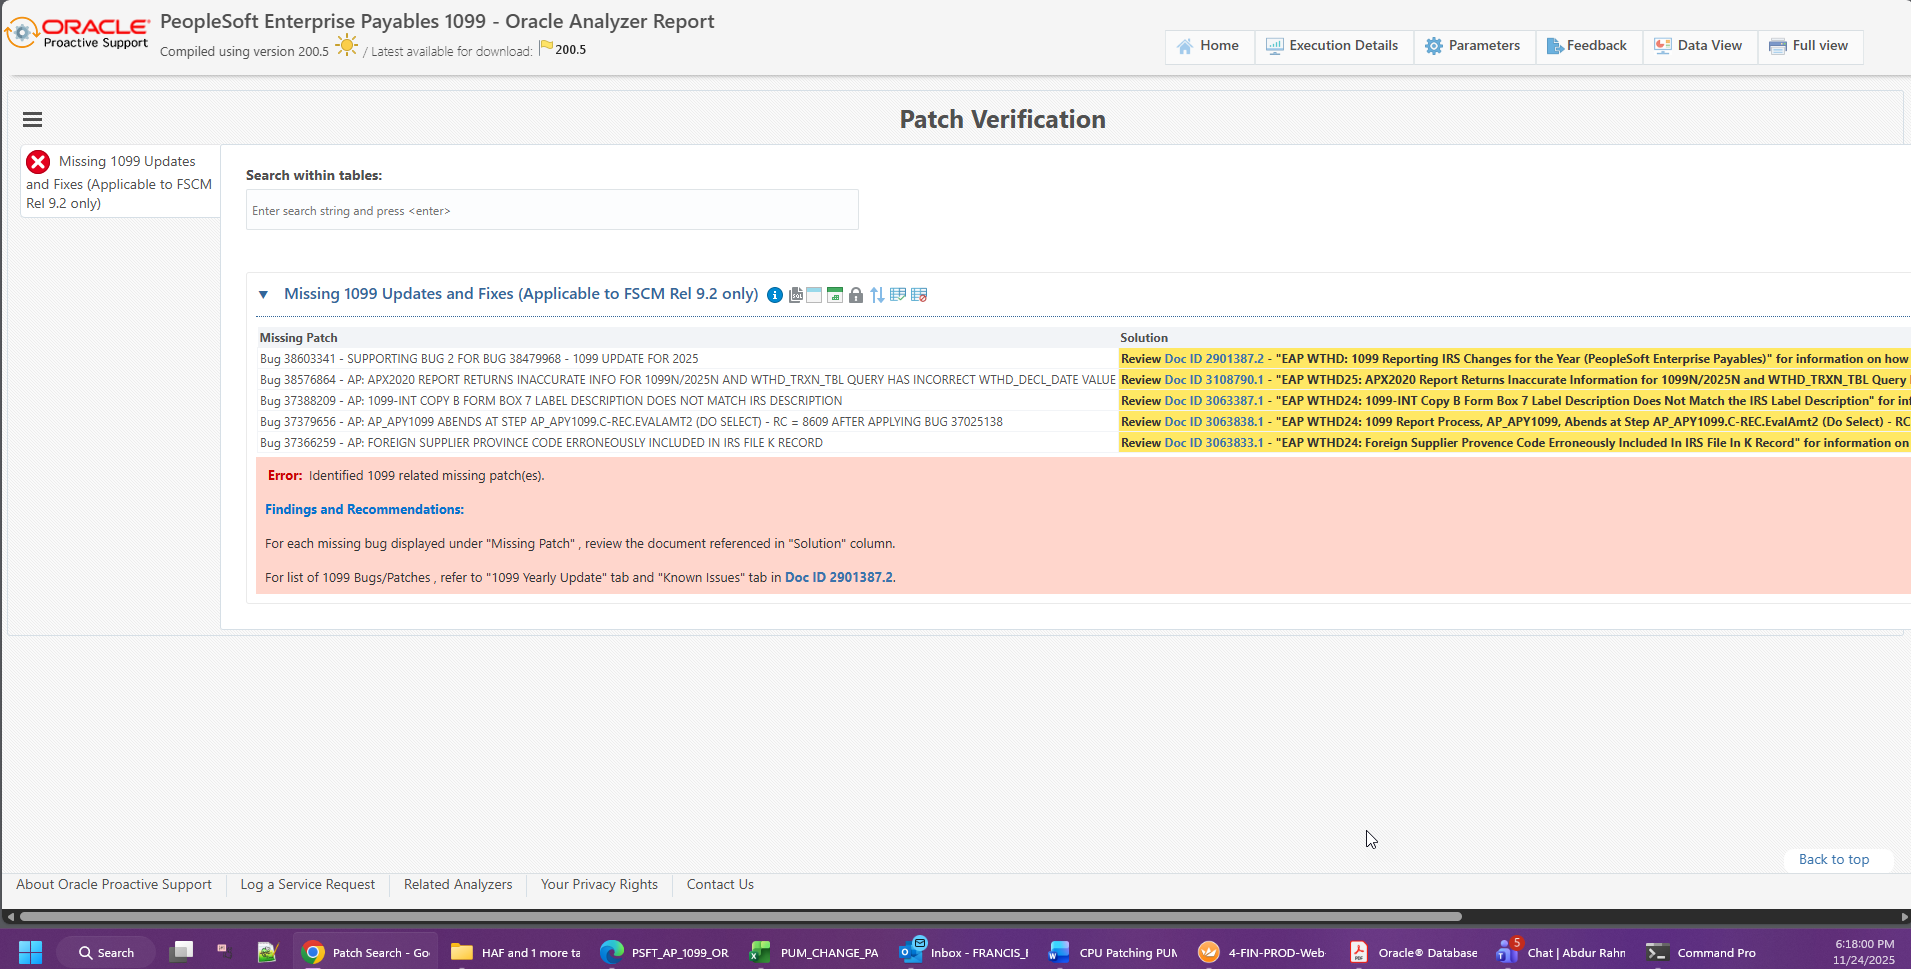
Task: Open the Parameters tab
Action: pyautogui.click(x=1473, y=46)
